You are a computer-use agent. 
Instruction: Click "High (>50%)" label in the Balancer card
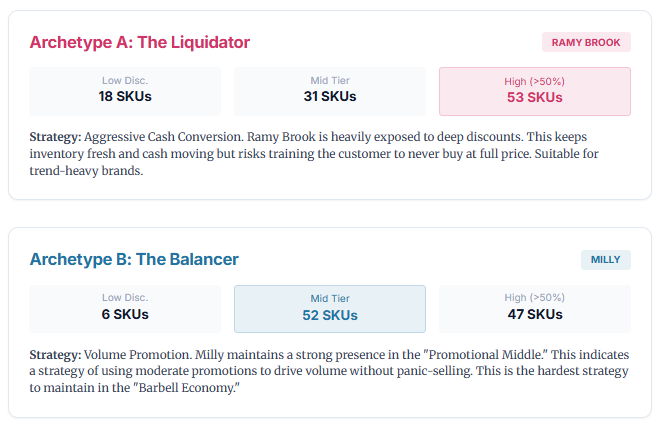535,297
